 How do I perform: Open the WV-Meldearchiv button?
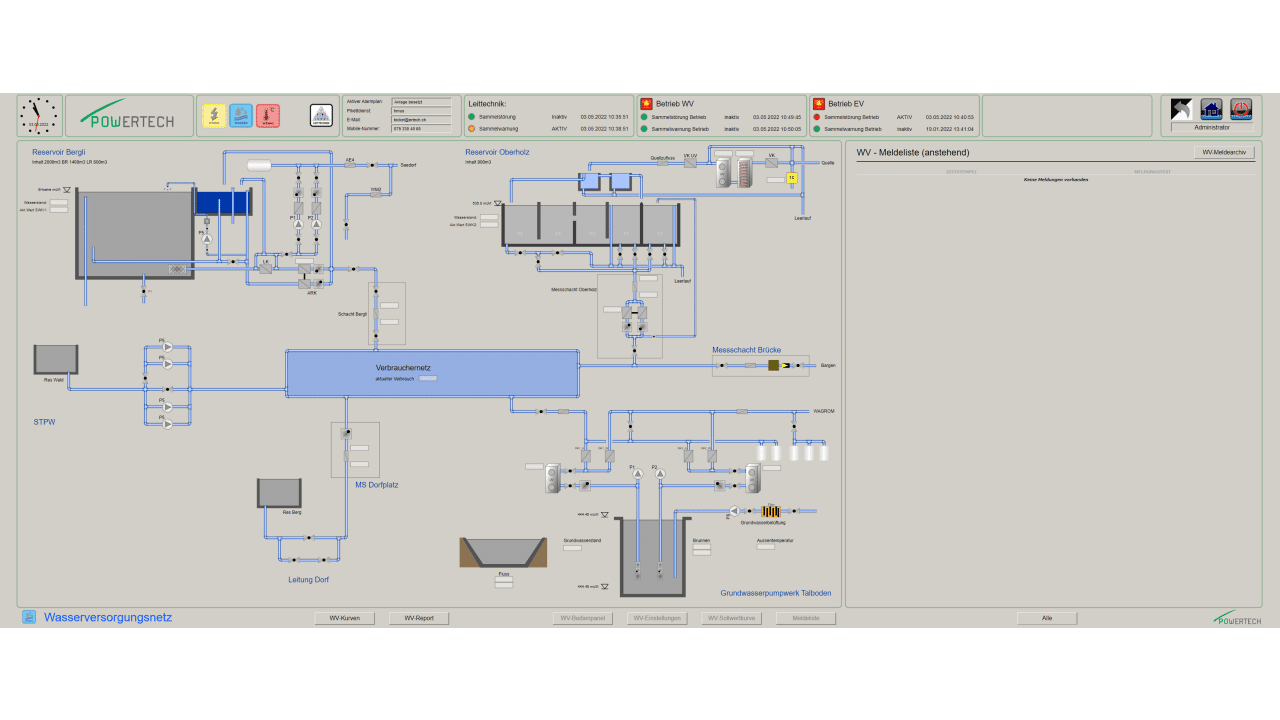1224,152
